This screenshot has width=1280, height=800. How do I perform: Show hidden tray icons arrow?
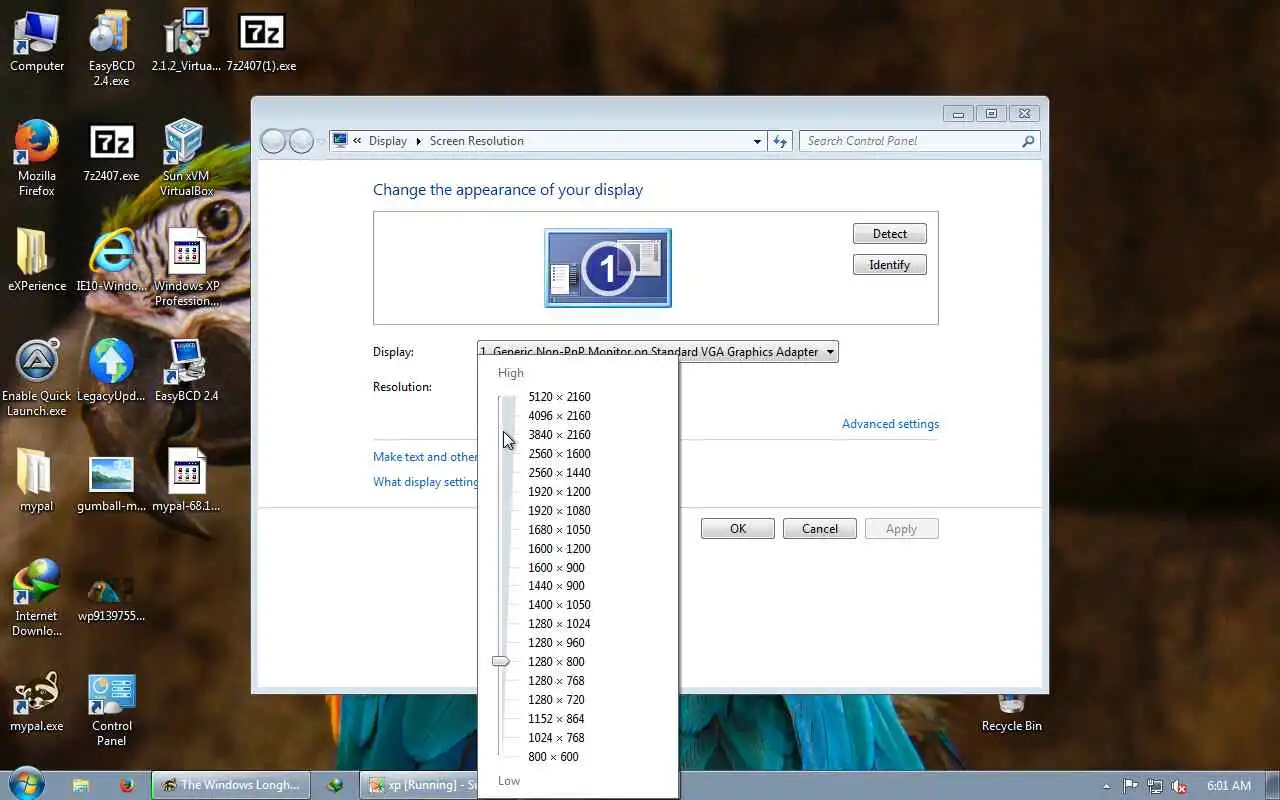pyautogui.click(x=1106, y=786)
